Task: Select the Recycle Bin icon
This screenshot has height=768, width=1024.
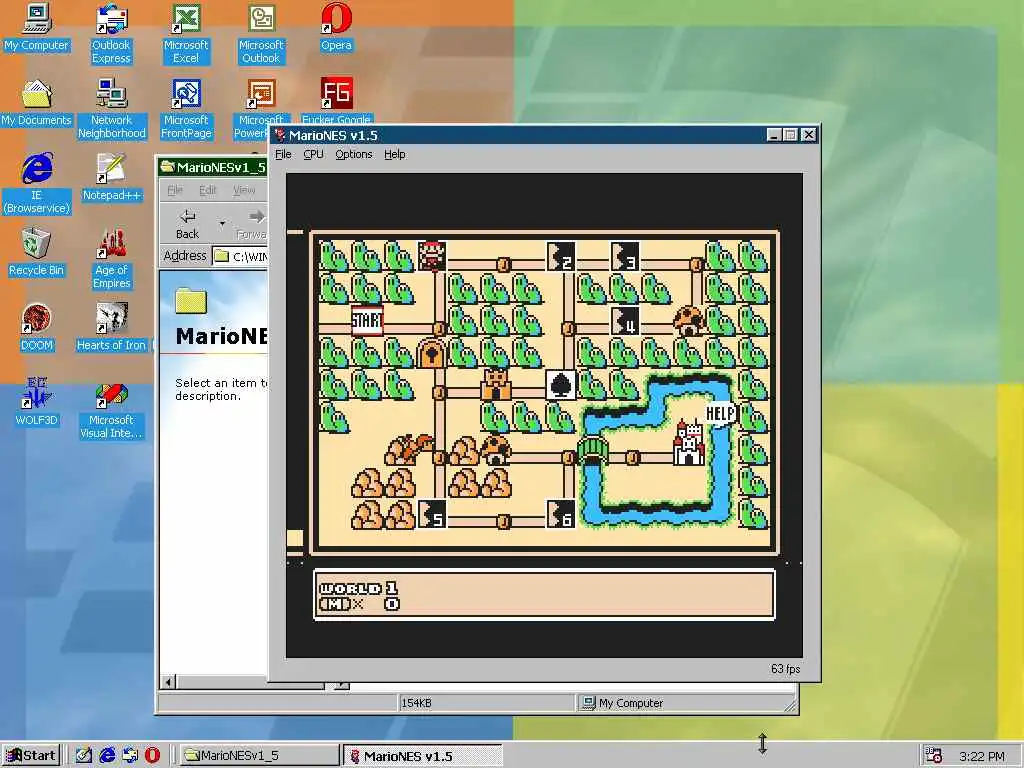Action: [x=37, y=253]
